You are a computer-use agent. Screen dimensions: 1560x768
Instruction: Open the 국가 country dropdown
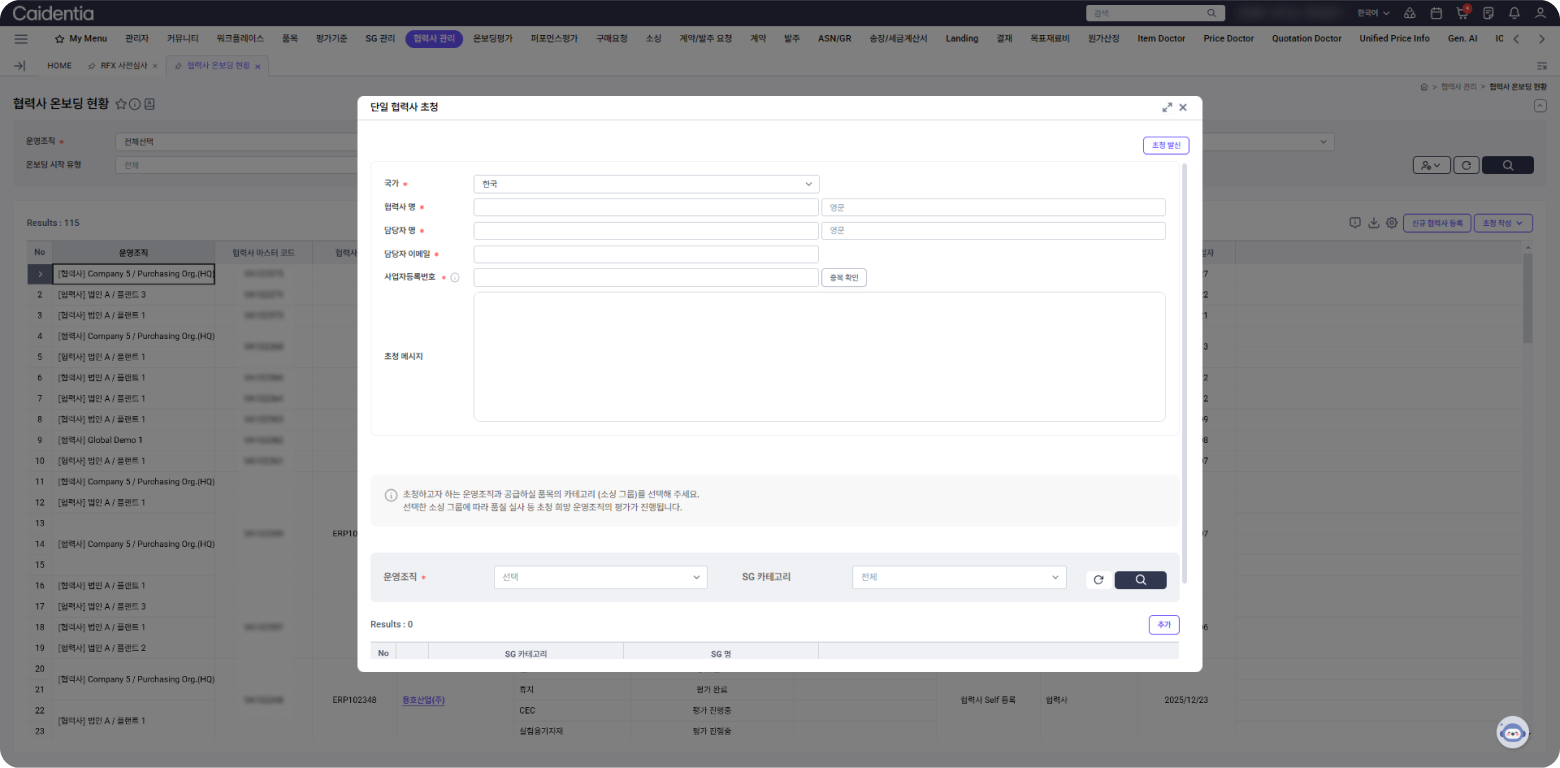point(646,184)
